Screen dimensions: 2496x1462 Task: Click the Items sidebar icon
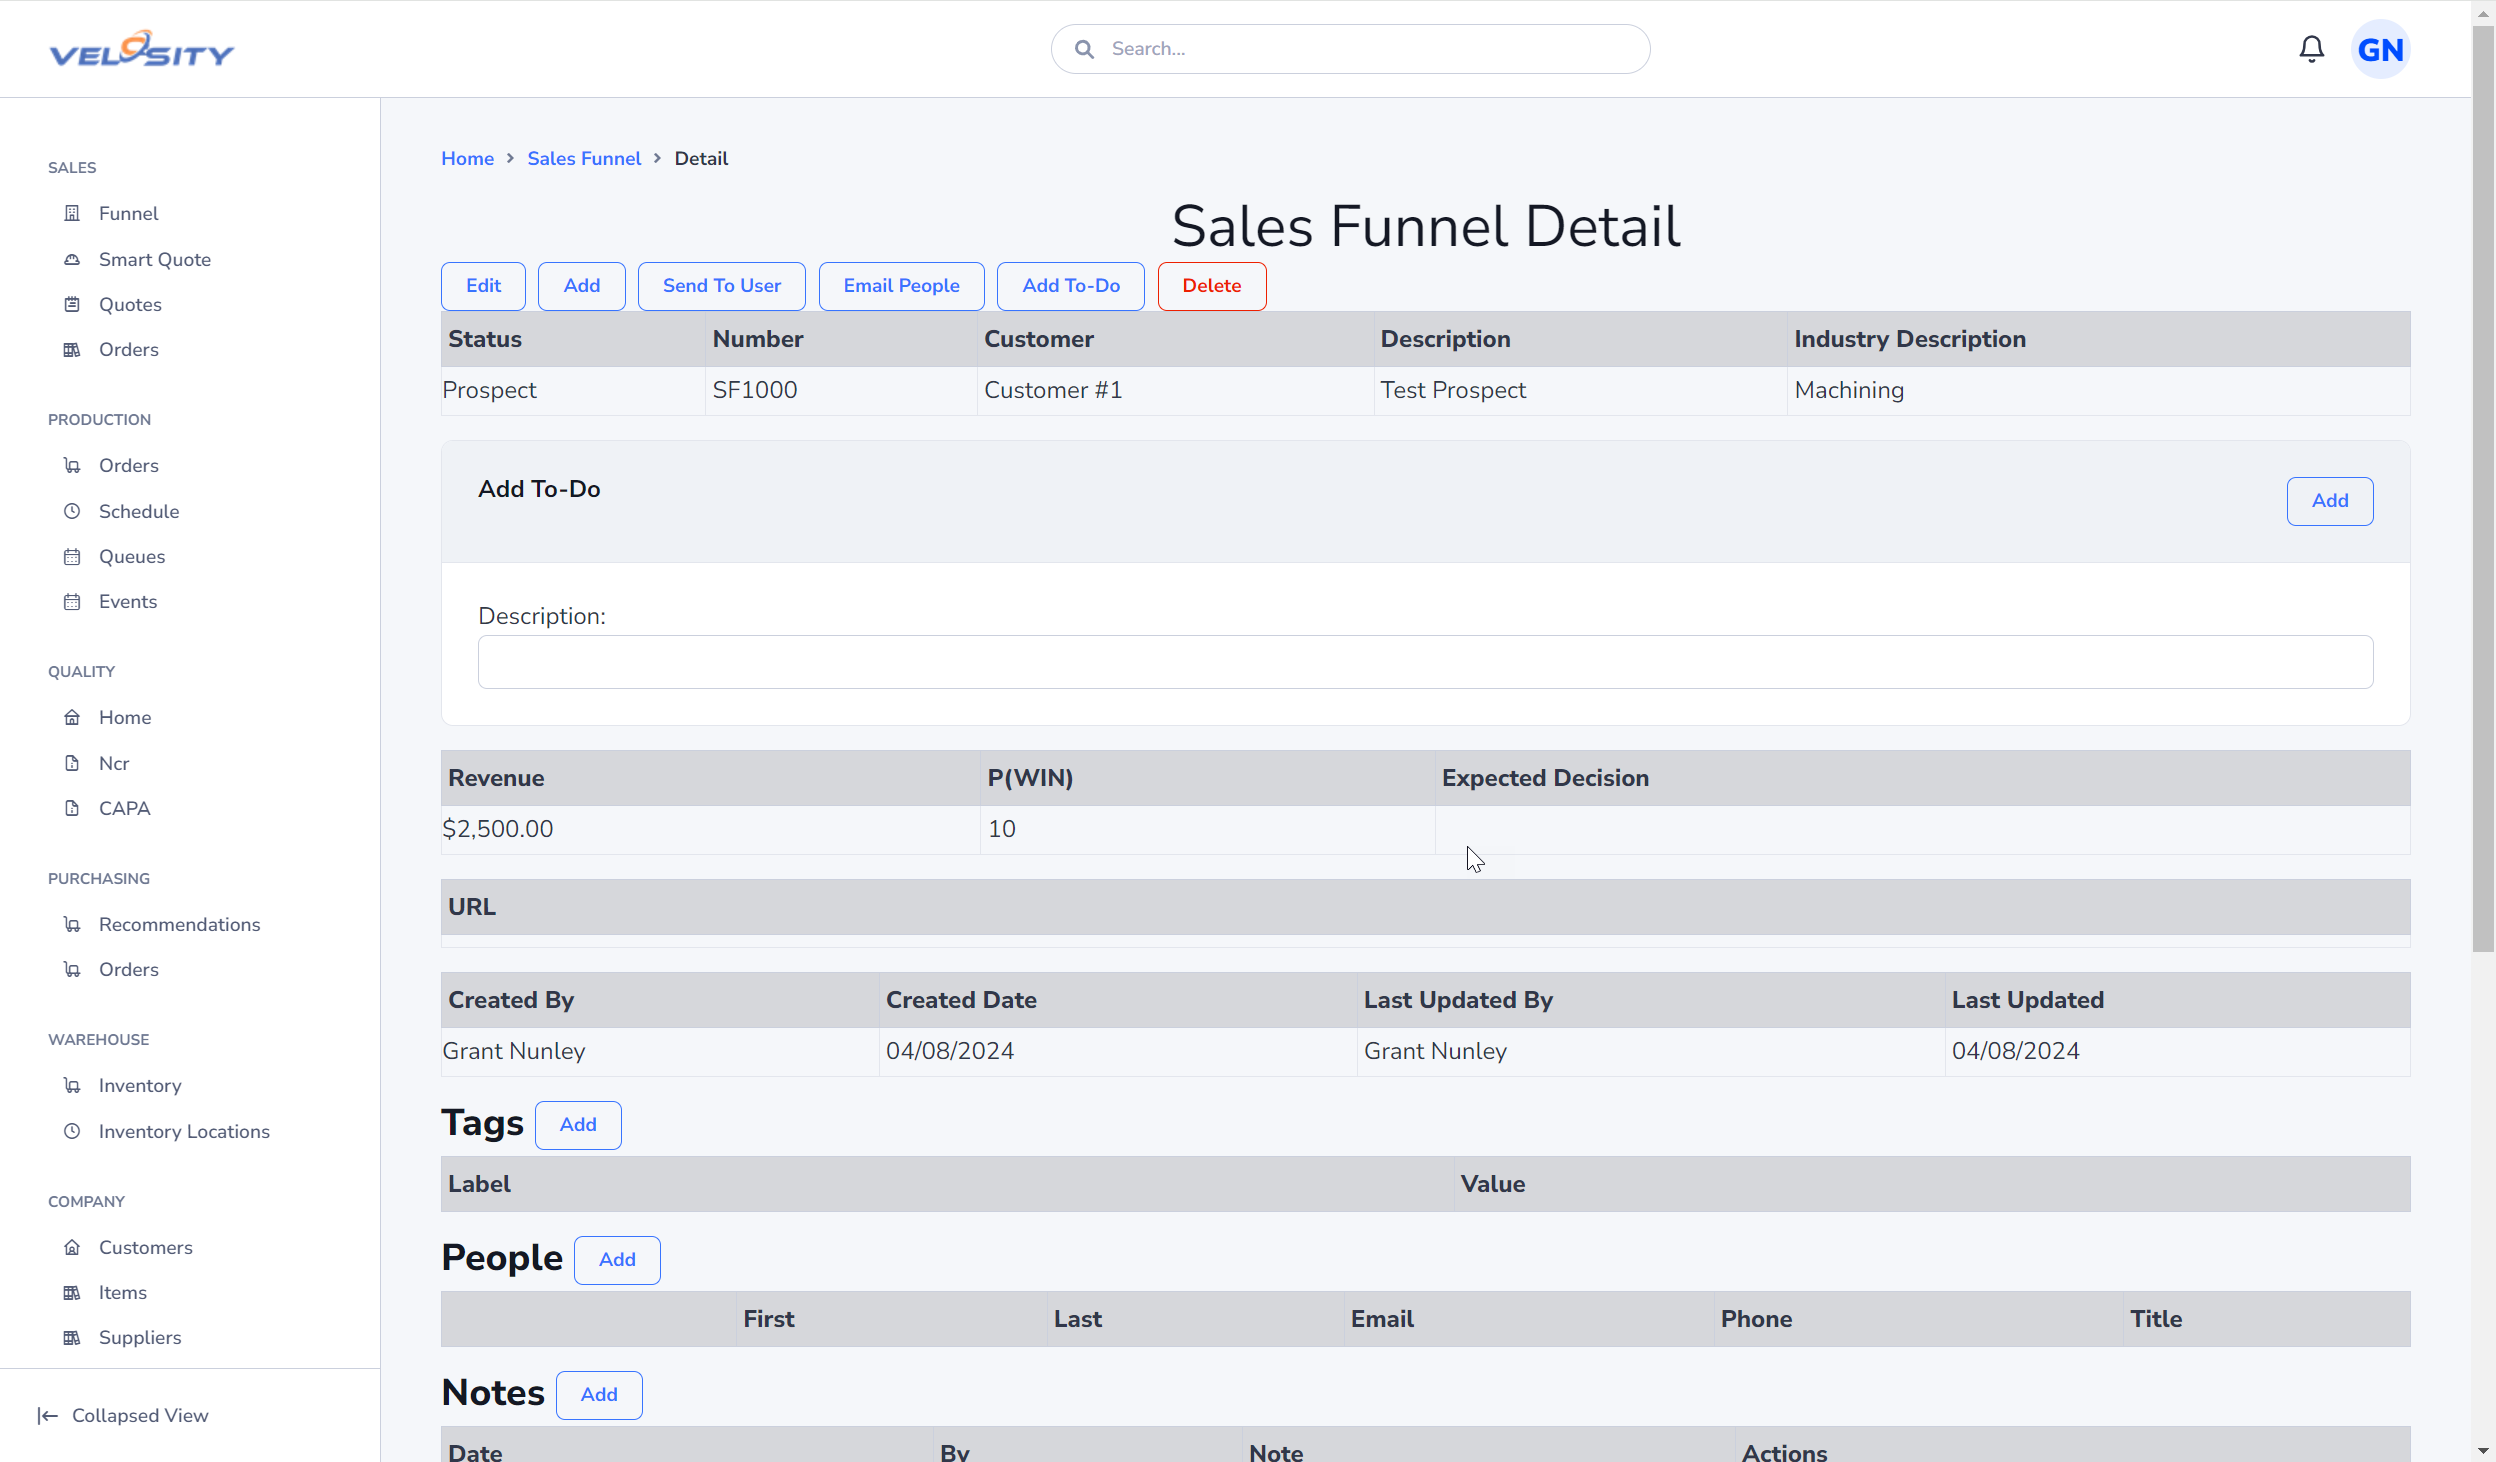pos(72,1292)
